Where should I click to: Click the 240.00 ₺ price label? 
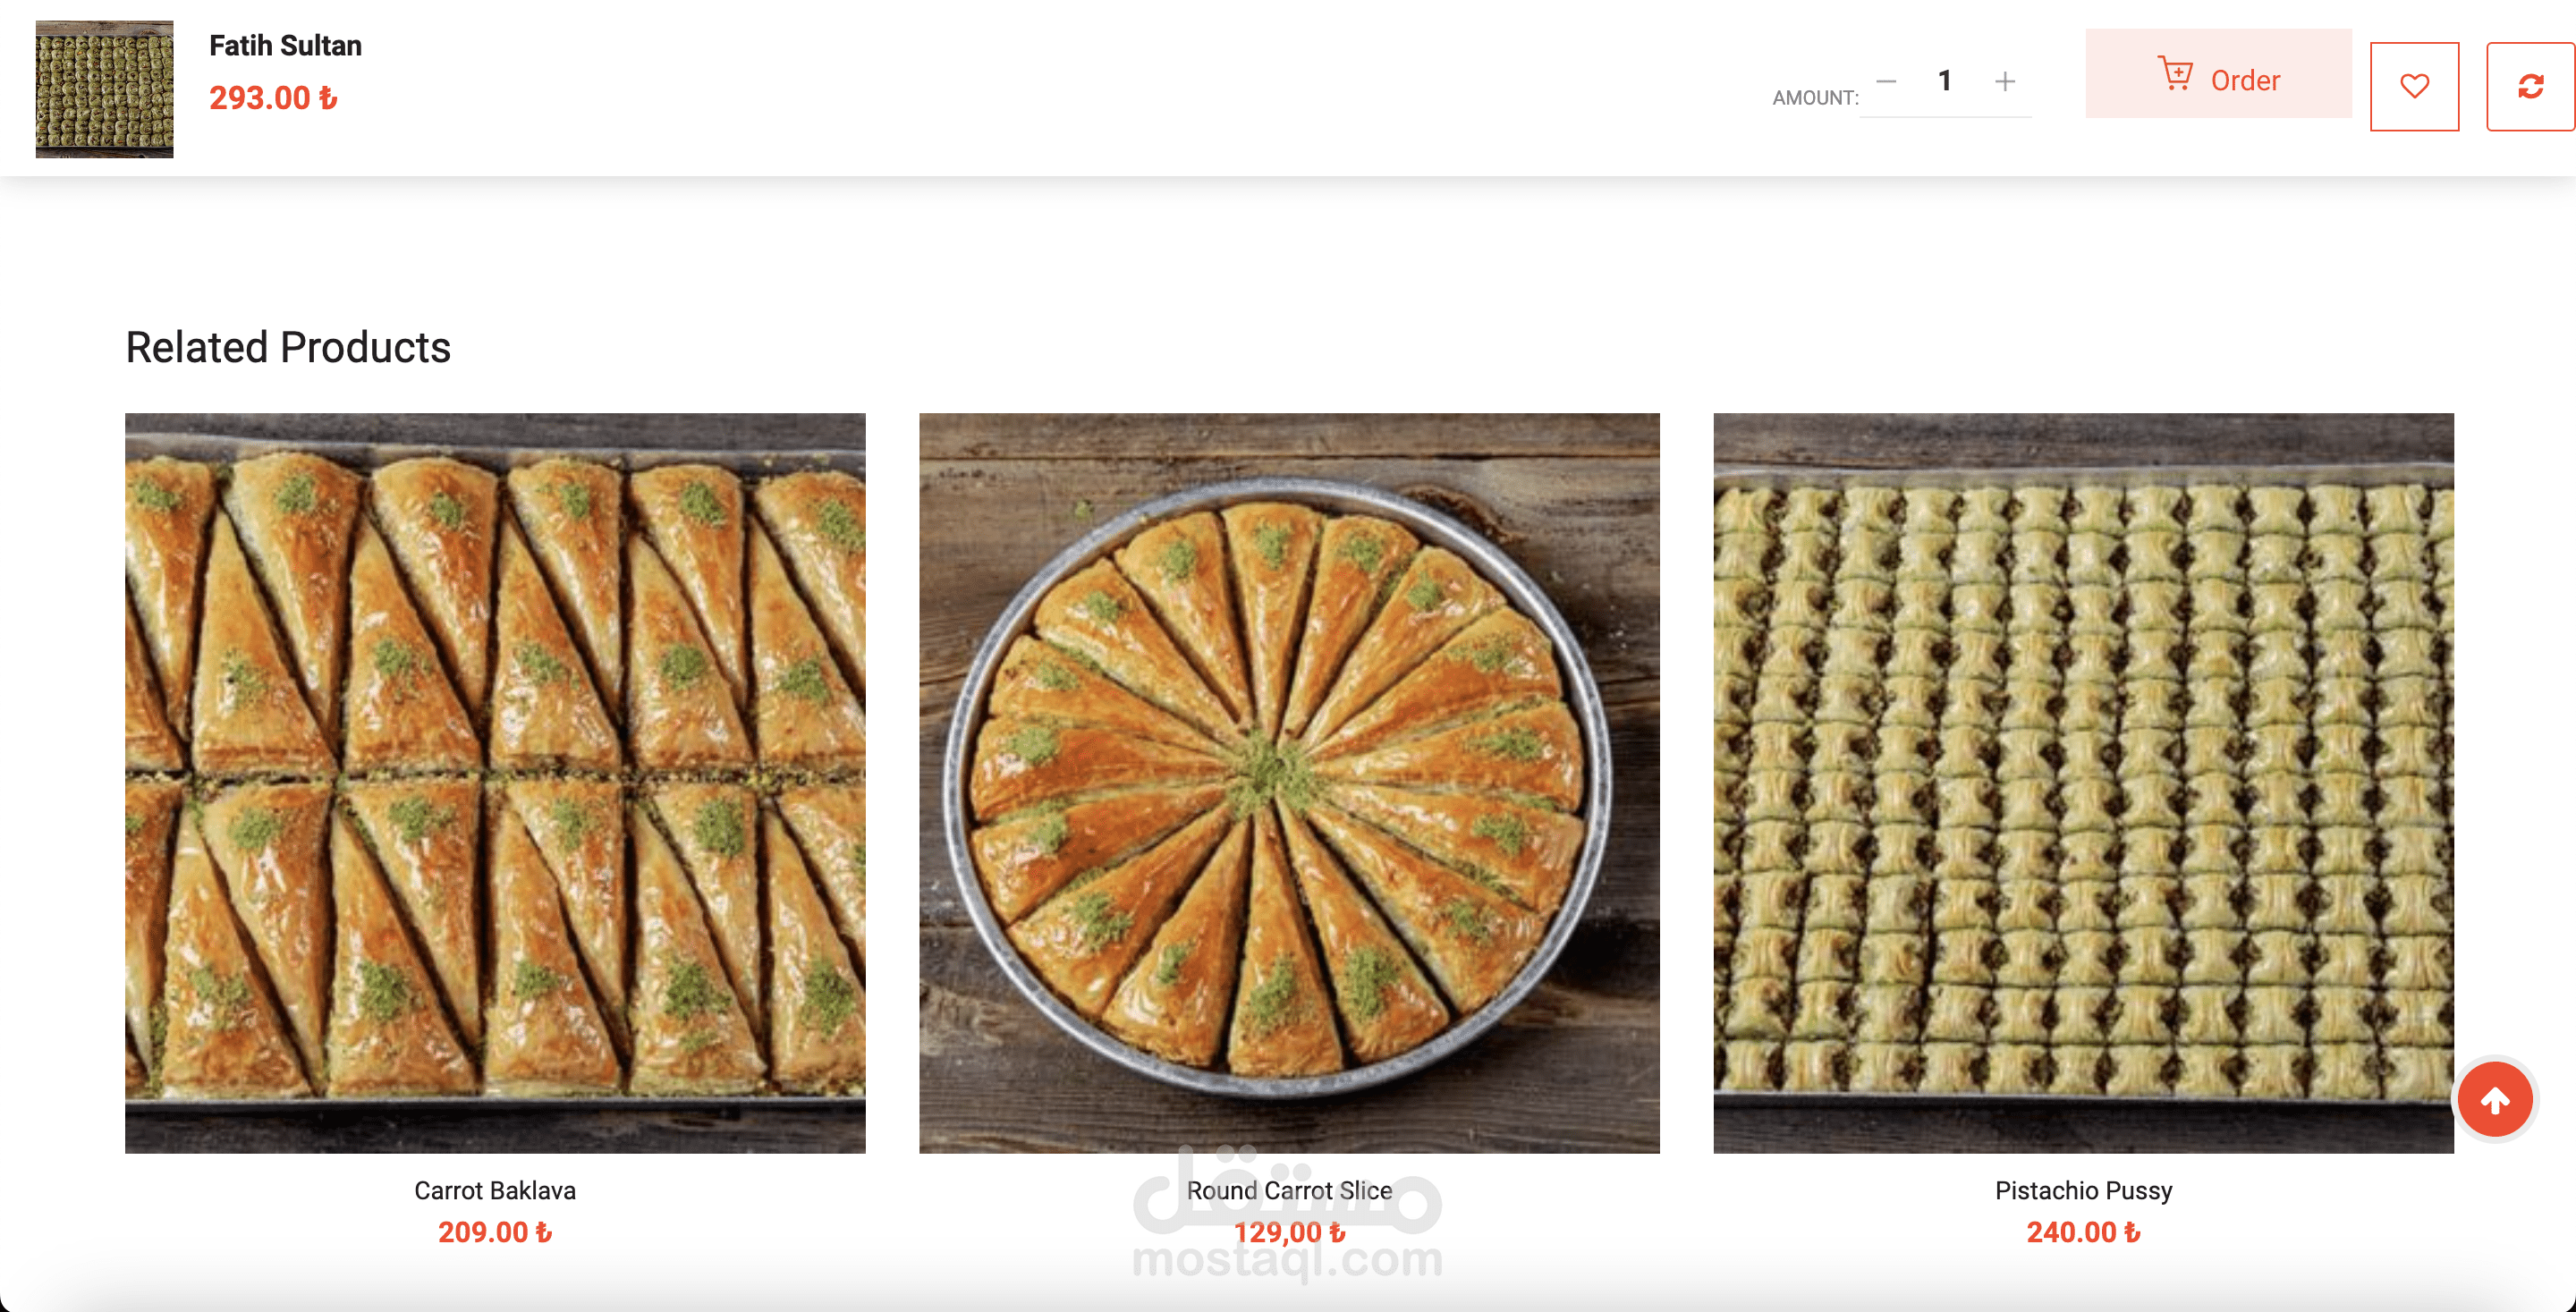2083,1232
